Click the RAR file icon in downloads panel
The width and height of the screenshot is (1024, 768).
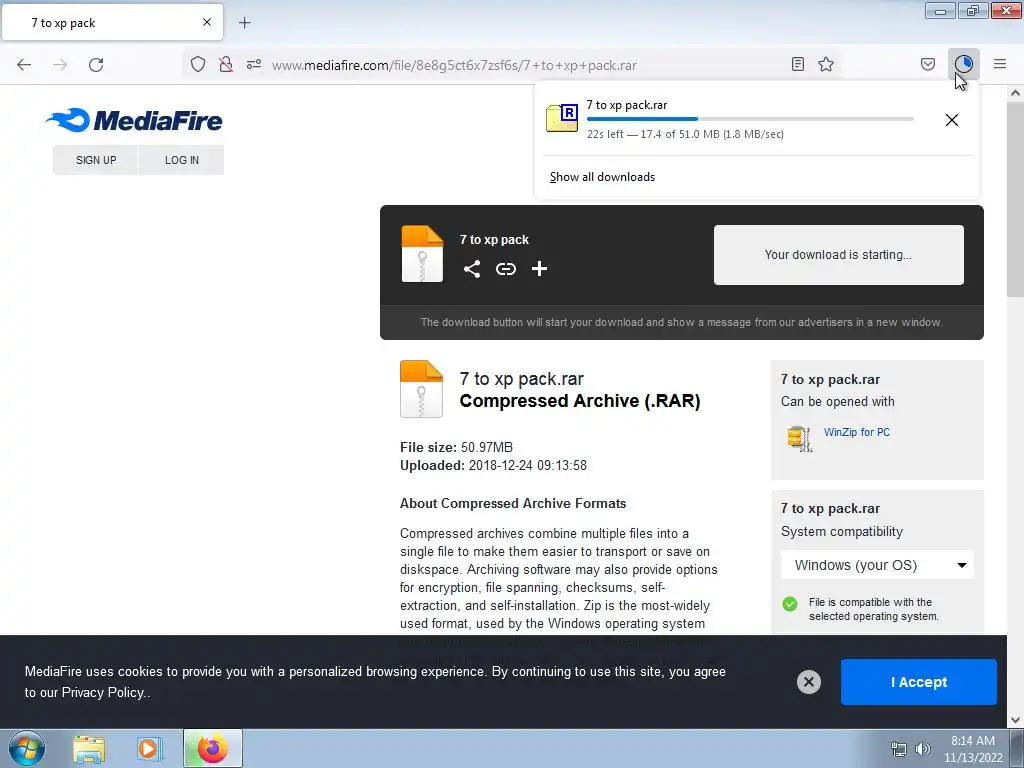(x=562, y=118)
